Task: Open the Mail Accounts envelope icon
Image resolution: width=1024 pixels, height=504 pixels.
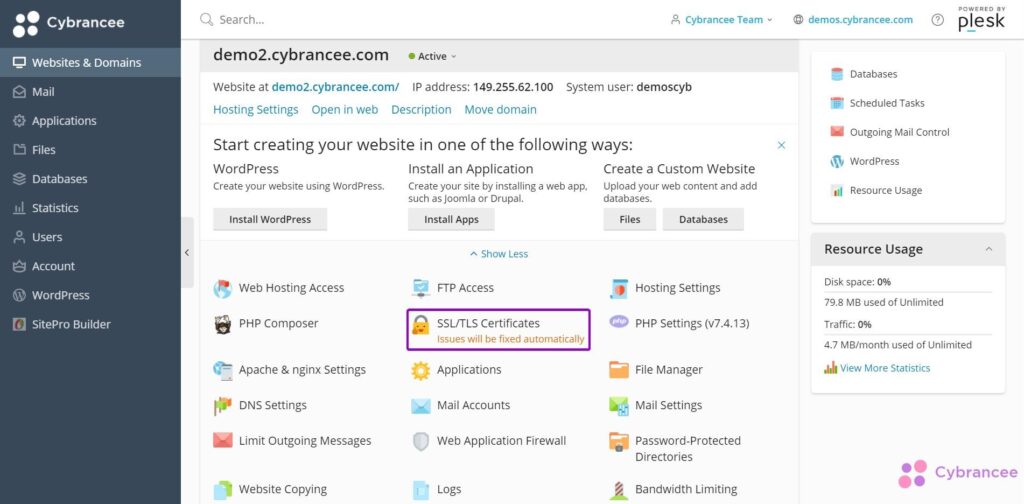Action: [x=421, y=406]
